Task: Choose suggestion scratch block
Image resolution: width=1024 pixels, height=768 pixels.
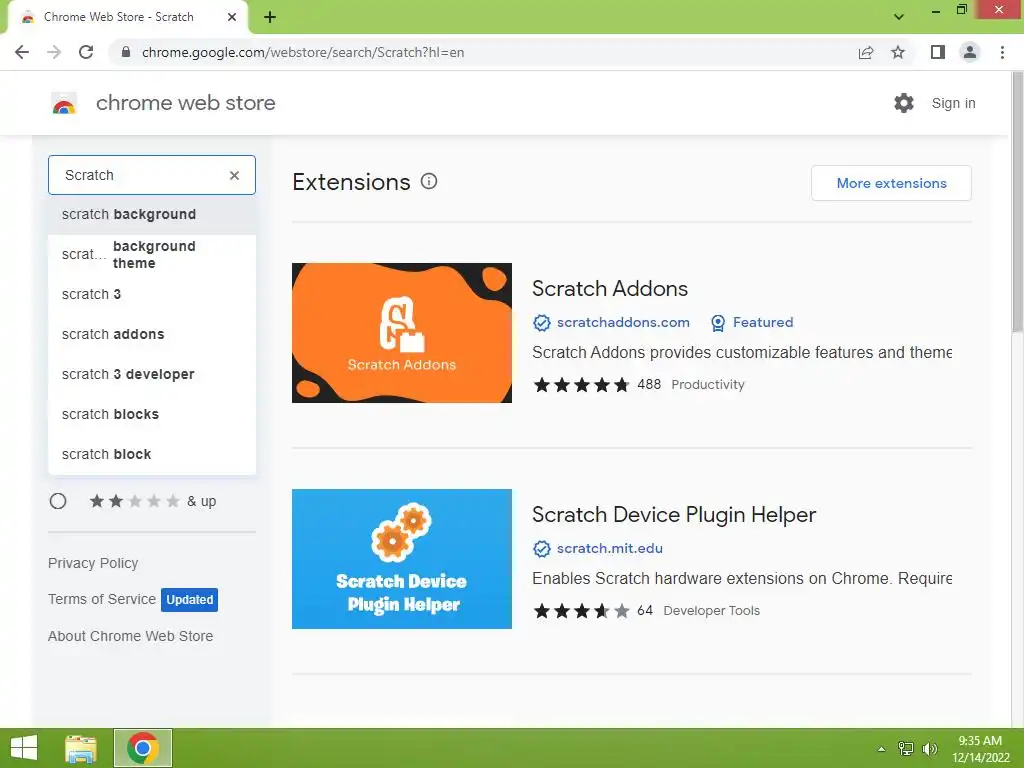Action: point(152,454)
